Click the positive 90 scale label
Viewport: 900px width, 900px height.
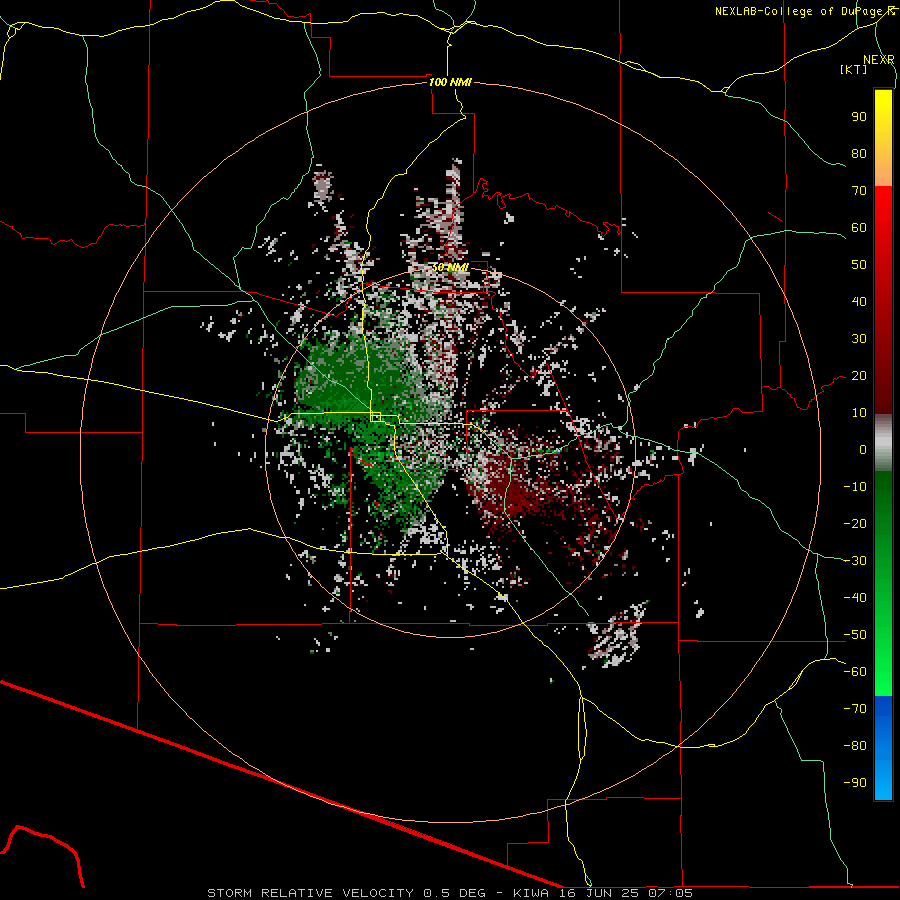click(859, 117)
